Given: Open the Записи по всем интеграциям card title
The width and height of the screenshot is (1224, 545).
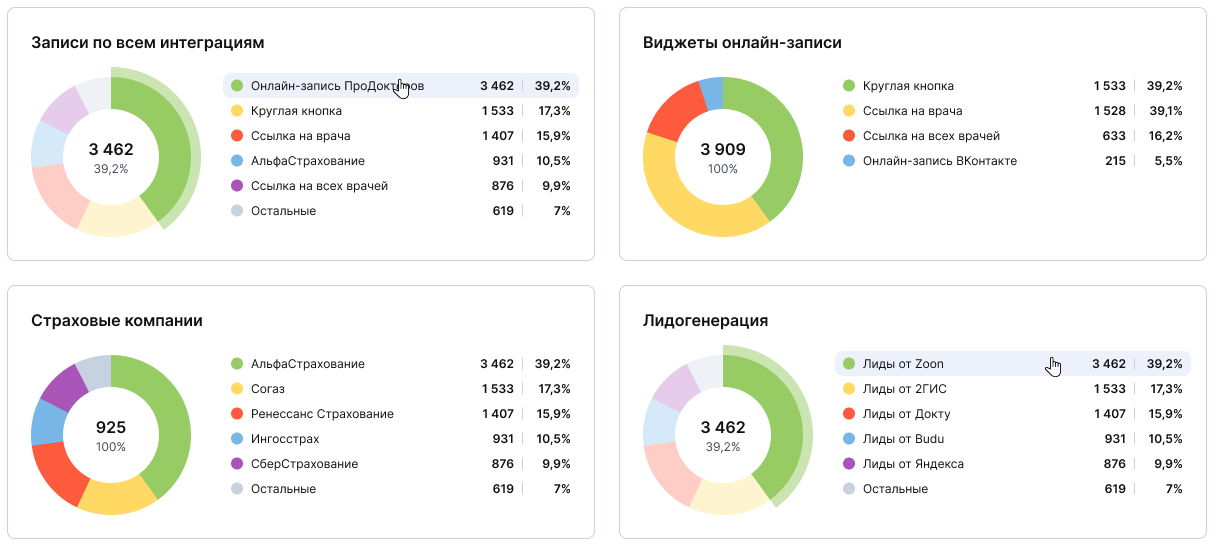Looking at the screenshot, I should 148,43.
